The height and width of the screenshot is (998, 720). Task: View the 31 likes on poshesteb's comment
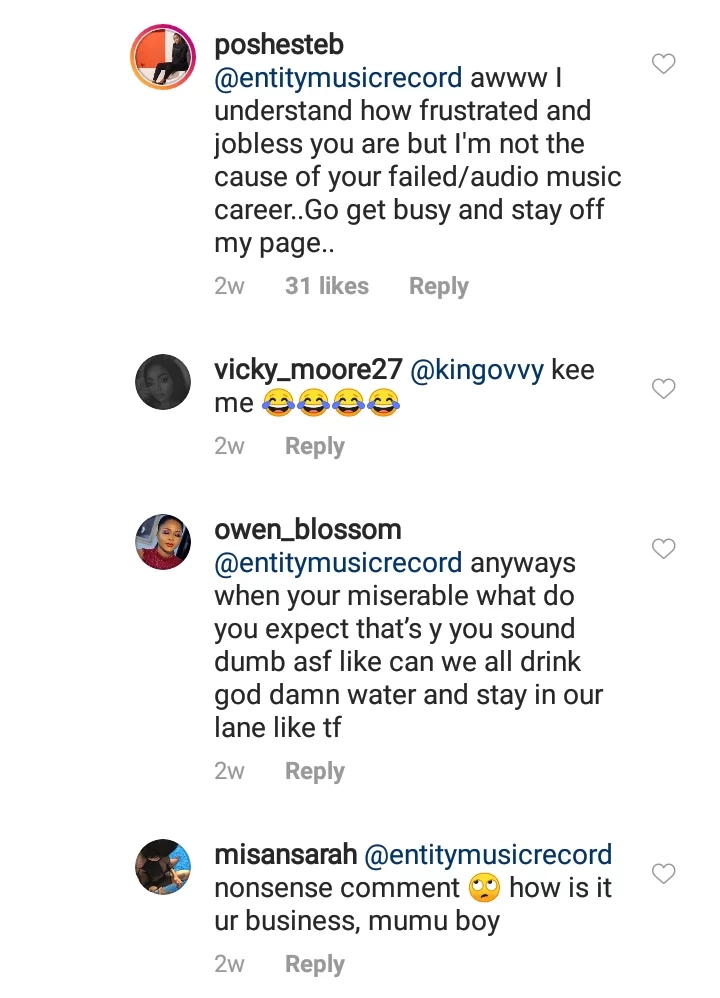(326, 286)
